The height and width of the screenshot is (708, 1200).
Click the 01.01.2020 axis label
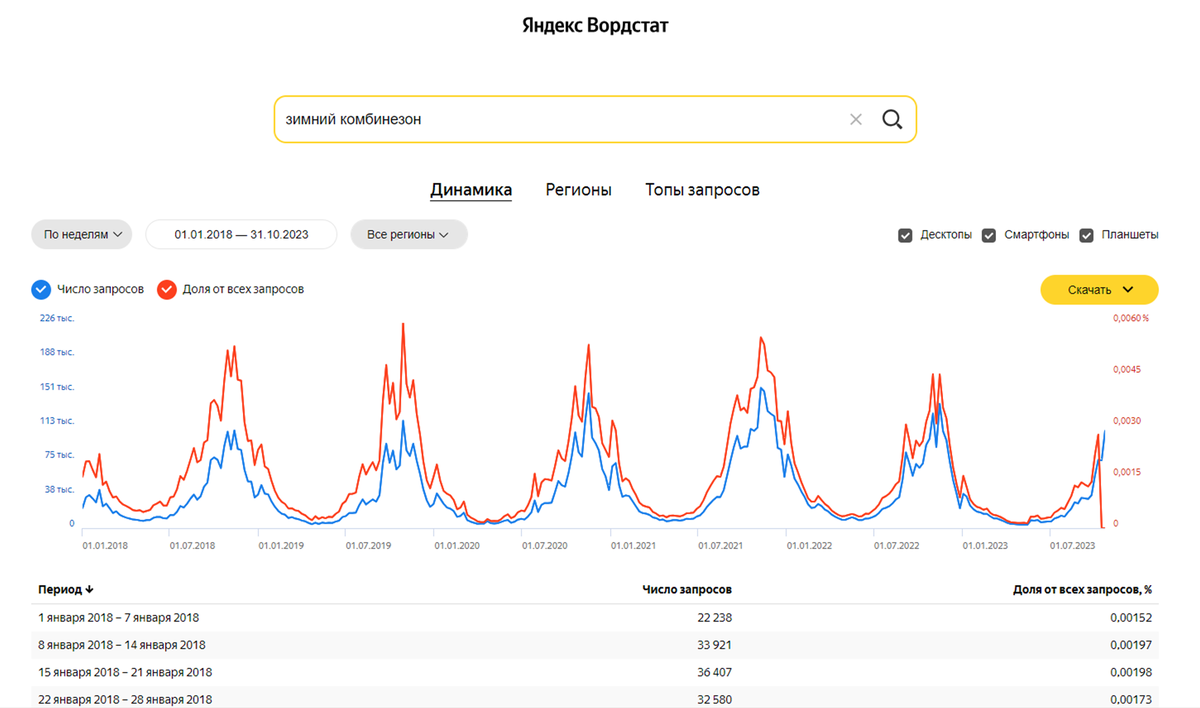click(456, 546)
